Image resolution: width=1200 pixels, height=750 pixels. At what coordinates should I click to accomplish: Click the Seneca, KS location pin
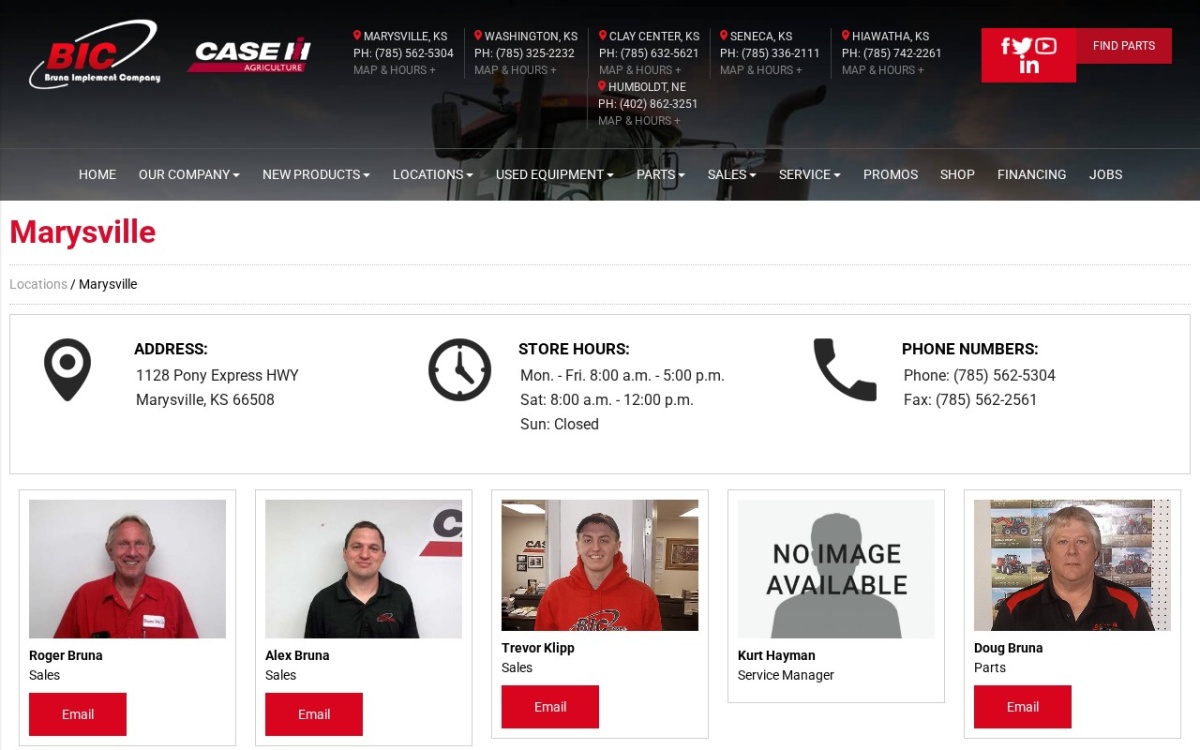click(x=724, y=36)
